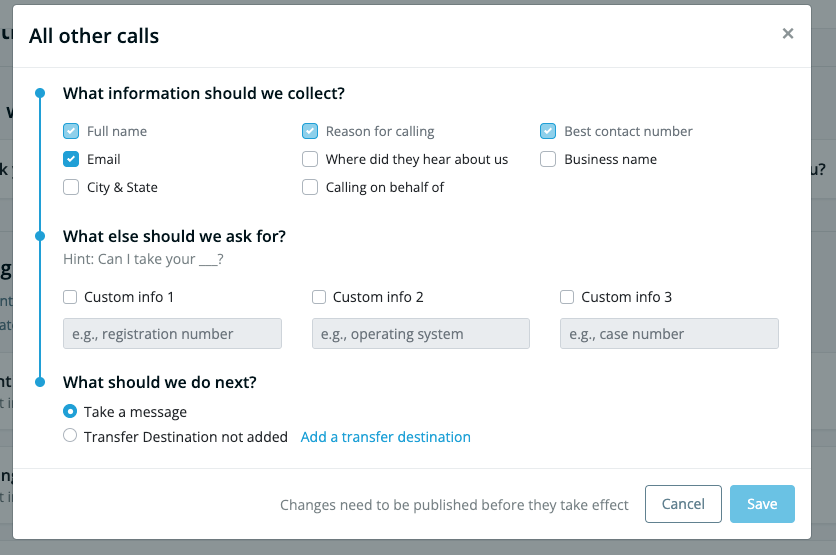Click the registration number input field
This screenshot has height=555, width=836.
coord(172,334)
